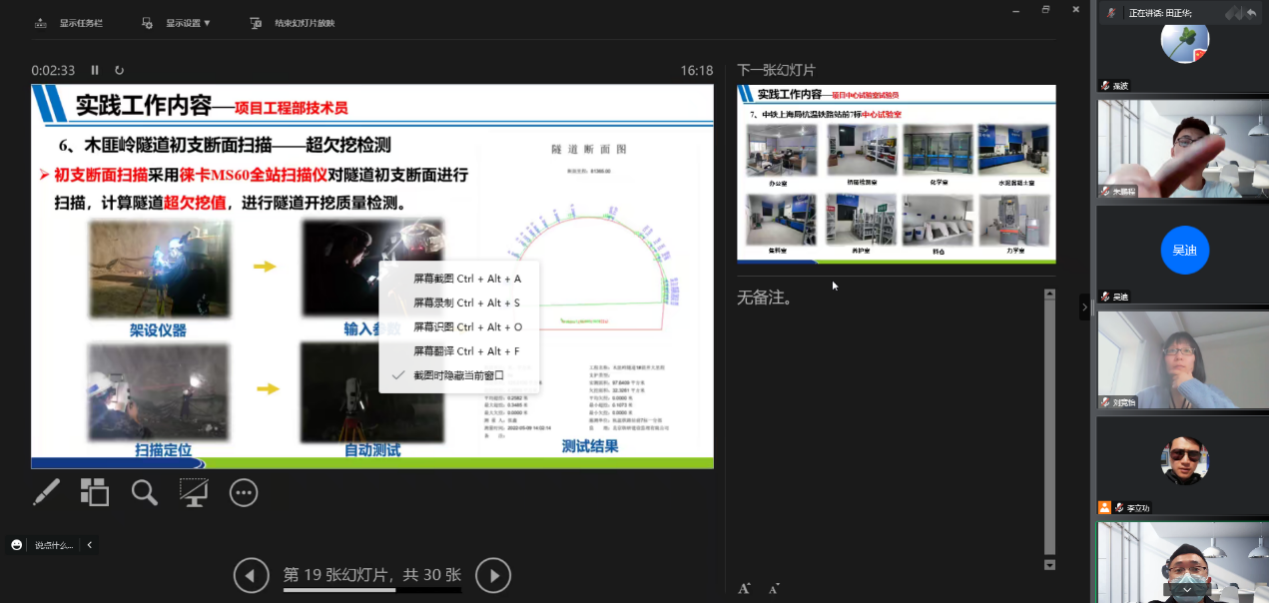Toggle black out slideshow screen icon
Viewport: 1269px width, 603px height.
(194, 492)
